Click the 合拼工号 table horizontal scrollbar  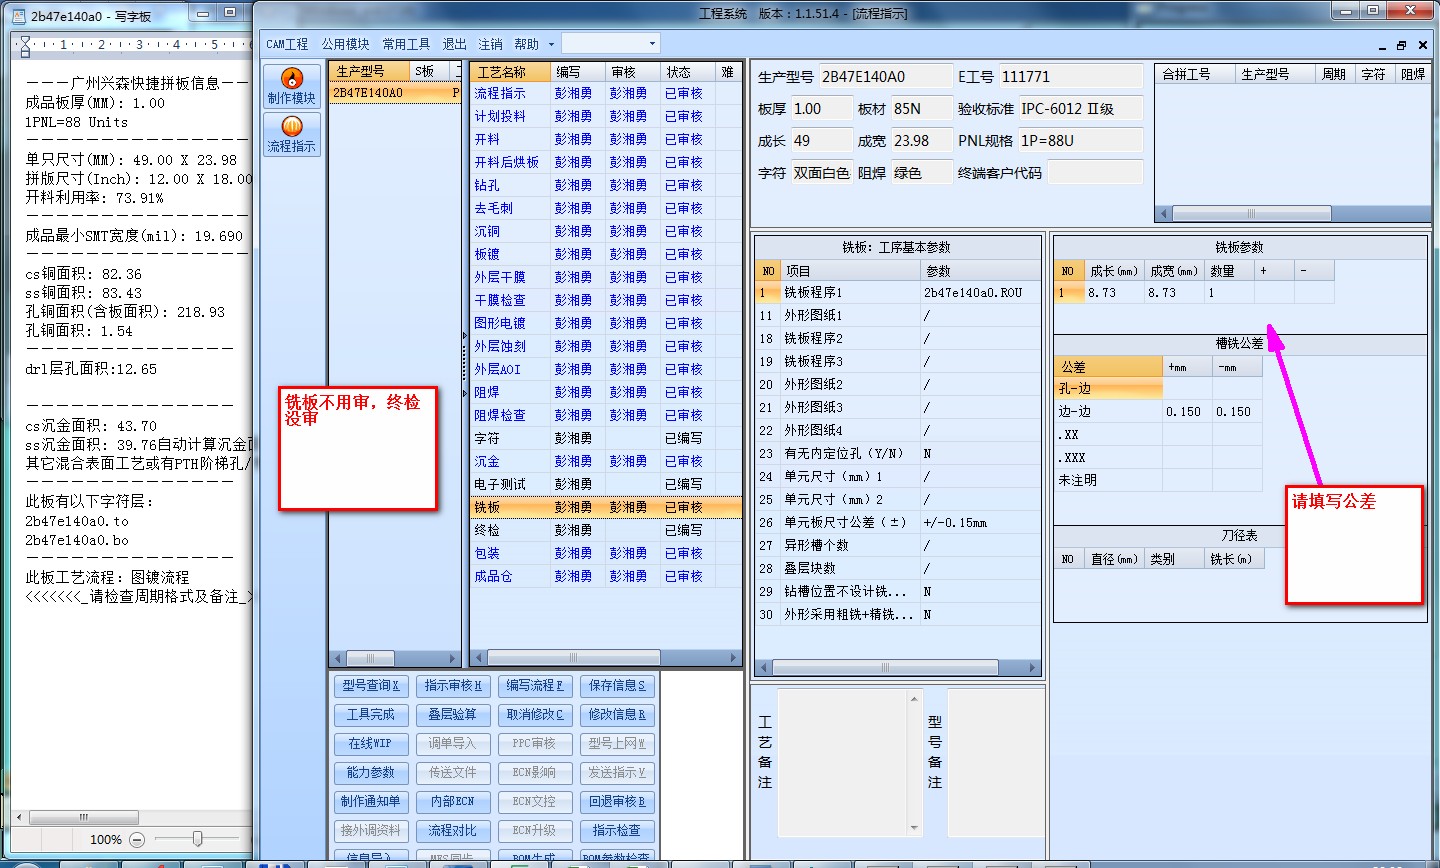click(x=1292, y=214)
